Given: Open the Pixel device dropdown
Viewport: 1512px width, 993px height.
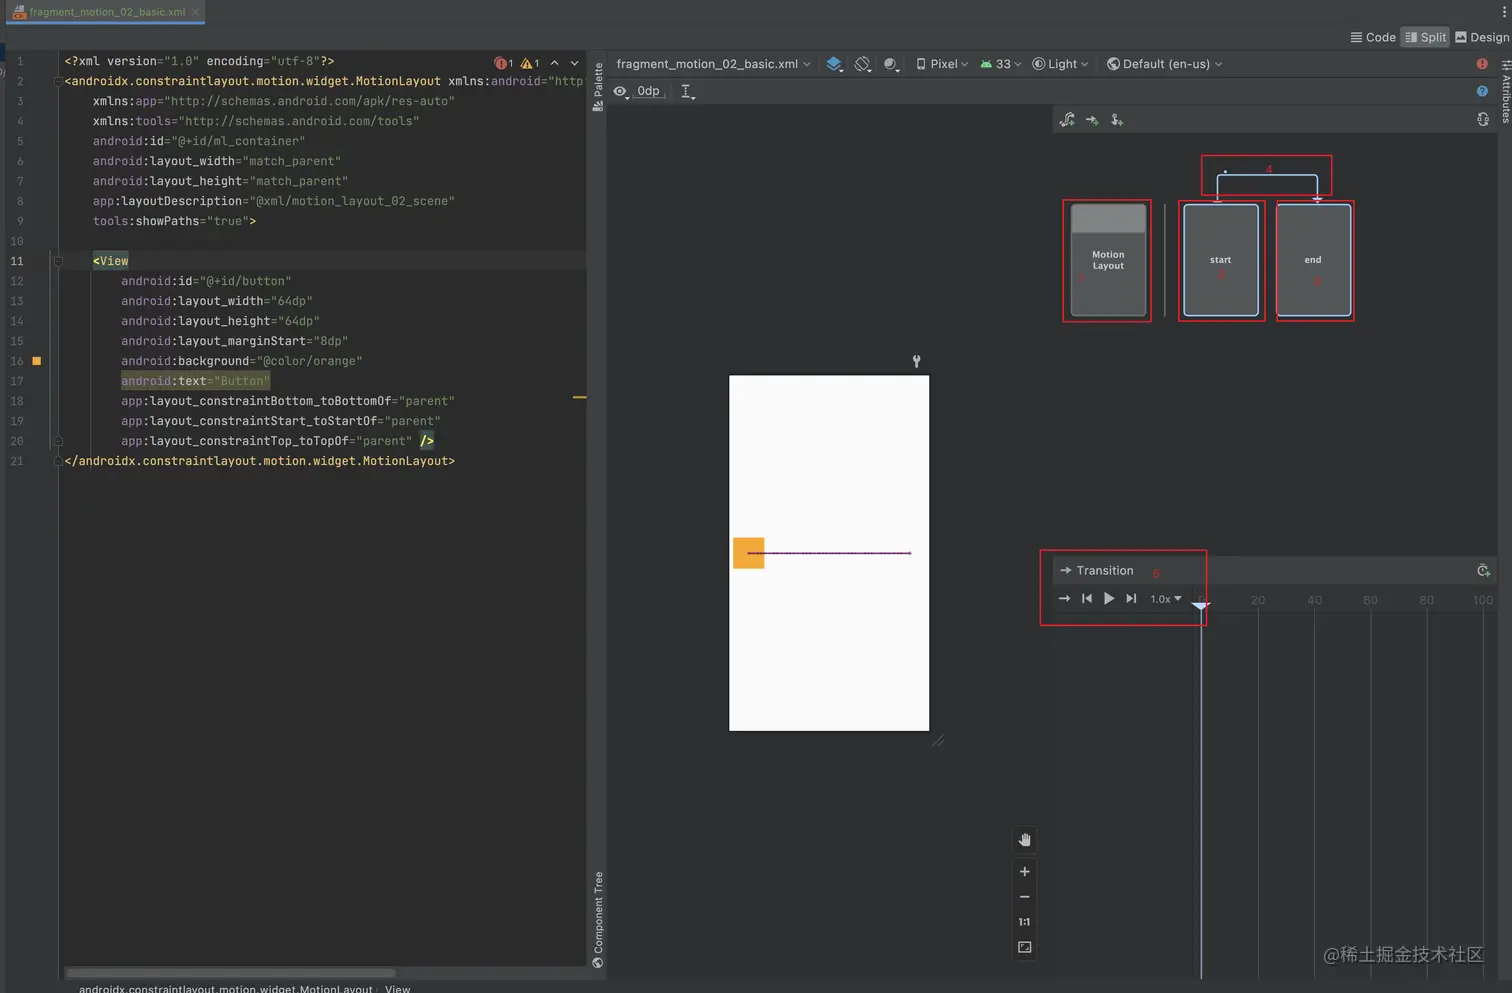Looking at the screenshot, I should (x=942, y=64).
